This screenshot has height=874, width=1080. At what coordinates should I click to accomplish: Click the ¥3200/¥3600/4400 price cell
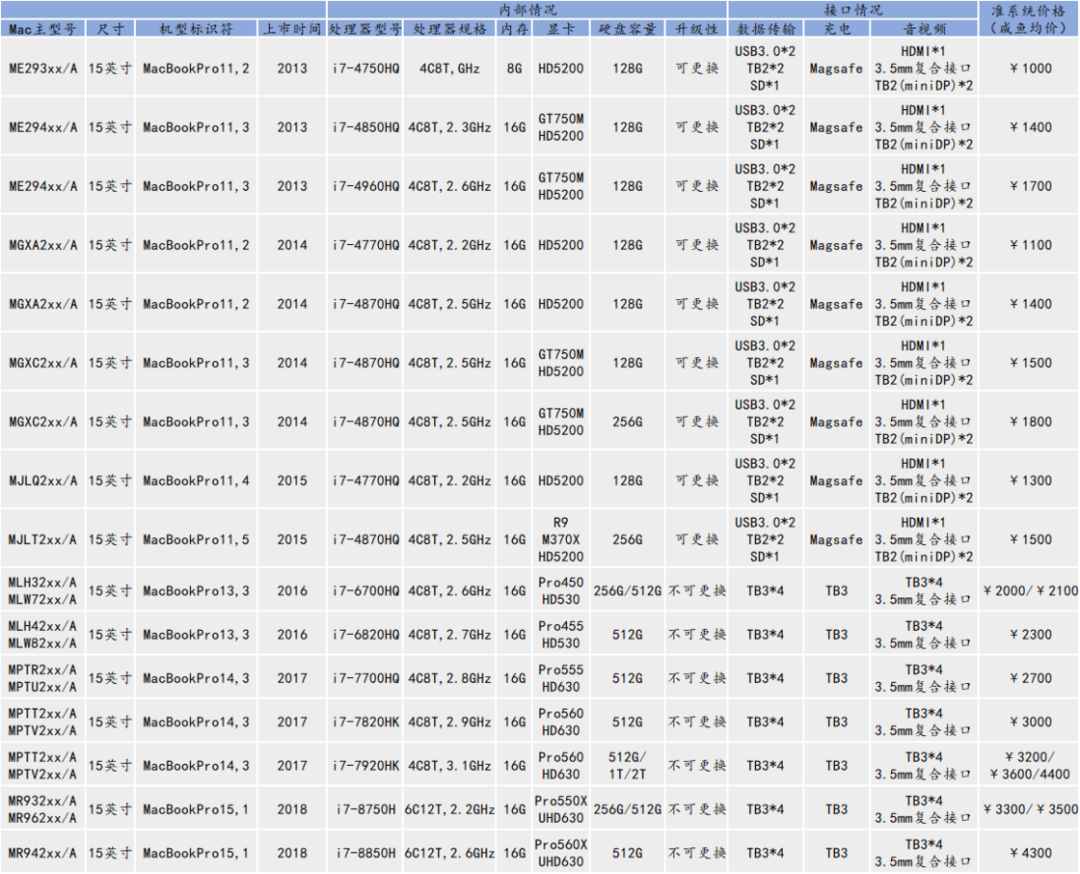click(1029, 766)
